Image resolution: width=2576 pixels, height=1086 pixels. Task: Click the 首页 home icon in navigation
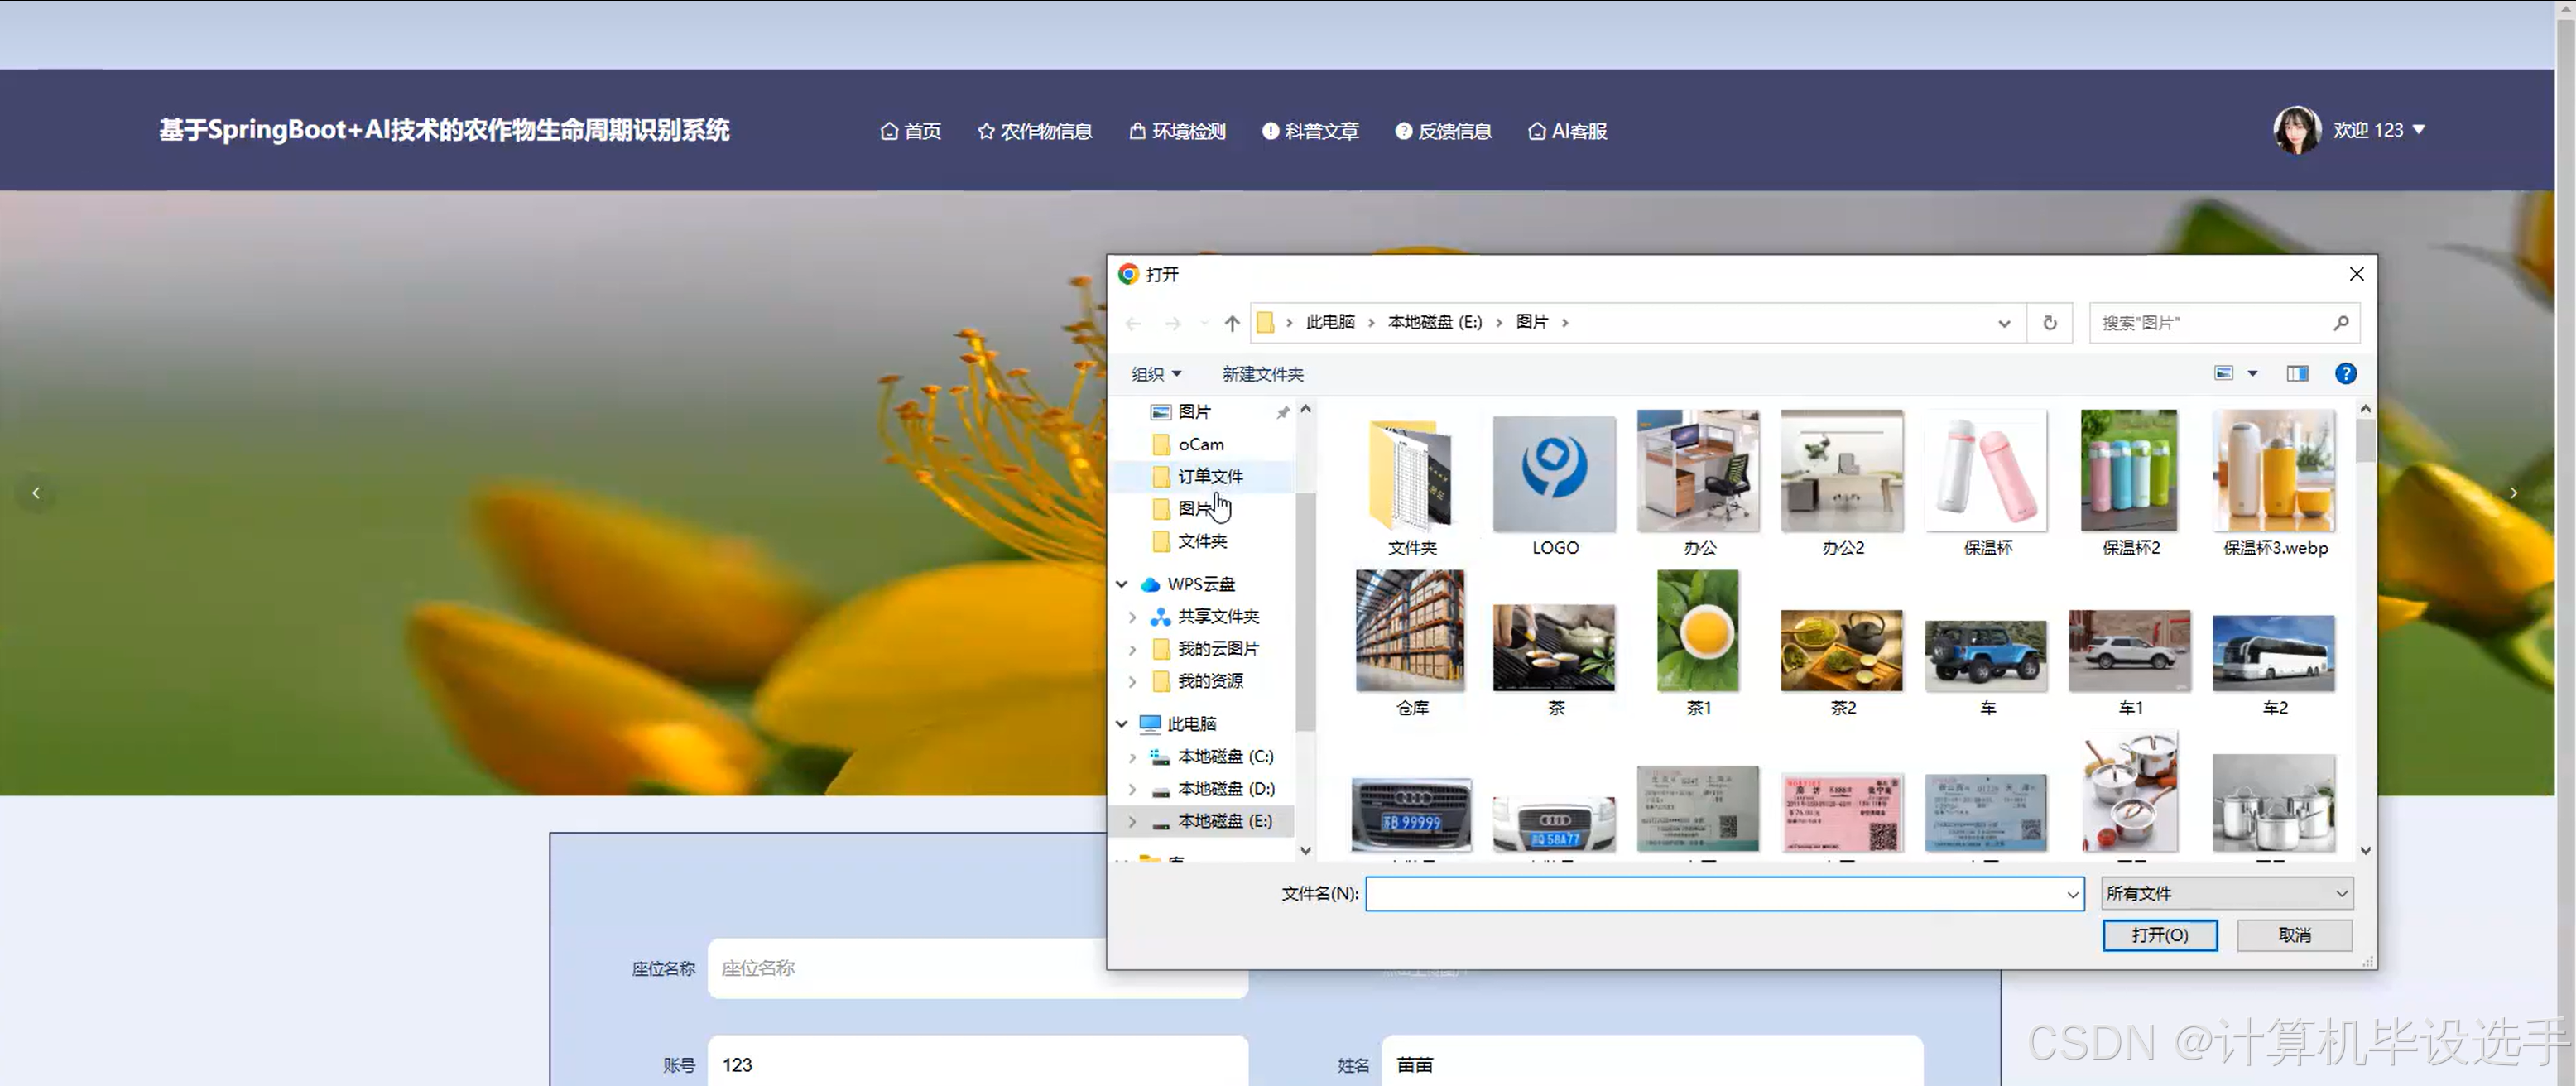[890, 131]
